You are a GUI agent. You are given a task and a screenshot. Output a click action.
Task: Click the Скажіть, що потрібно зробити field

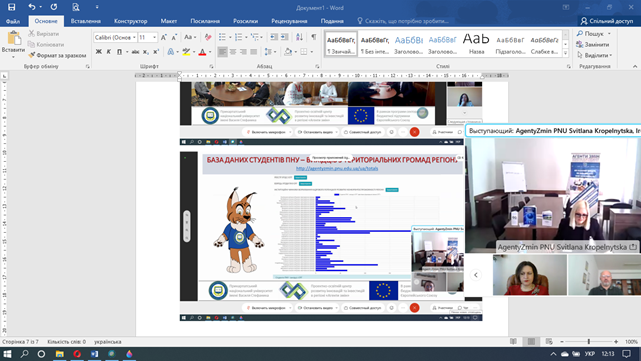coord(403,21)
